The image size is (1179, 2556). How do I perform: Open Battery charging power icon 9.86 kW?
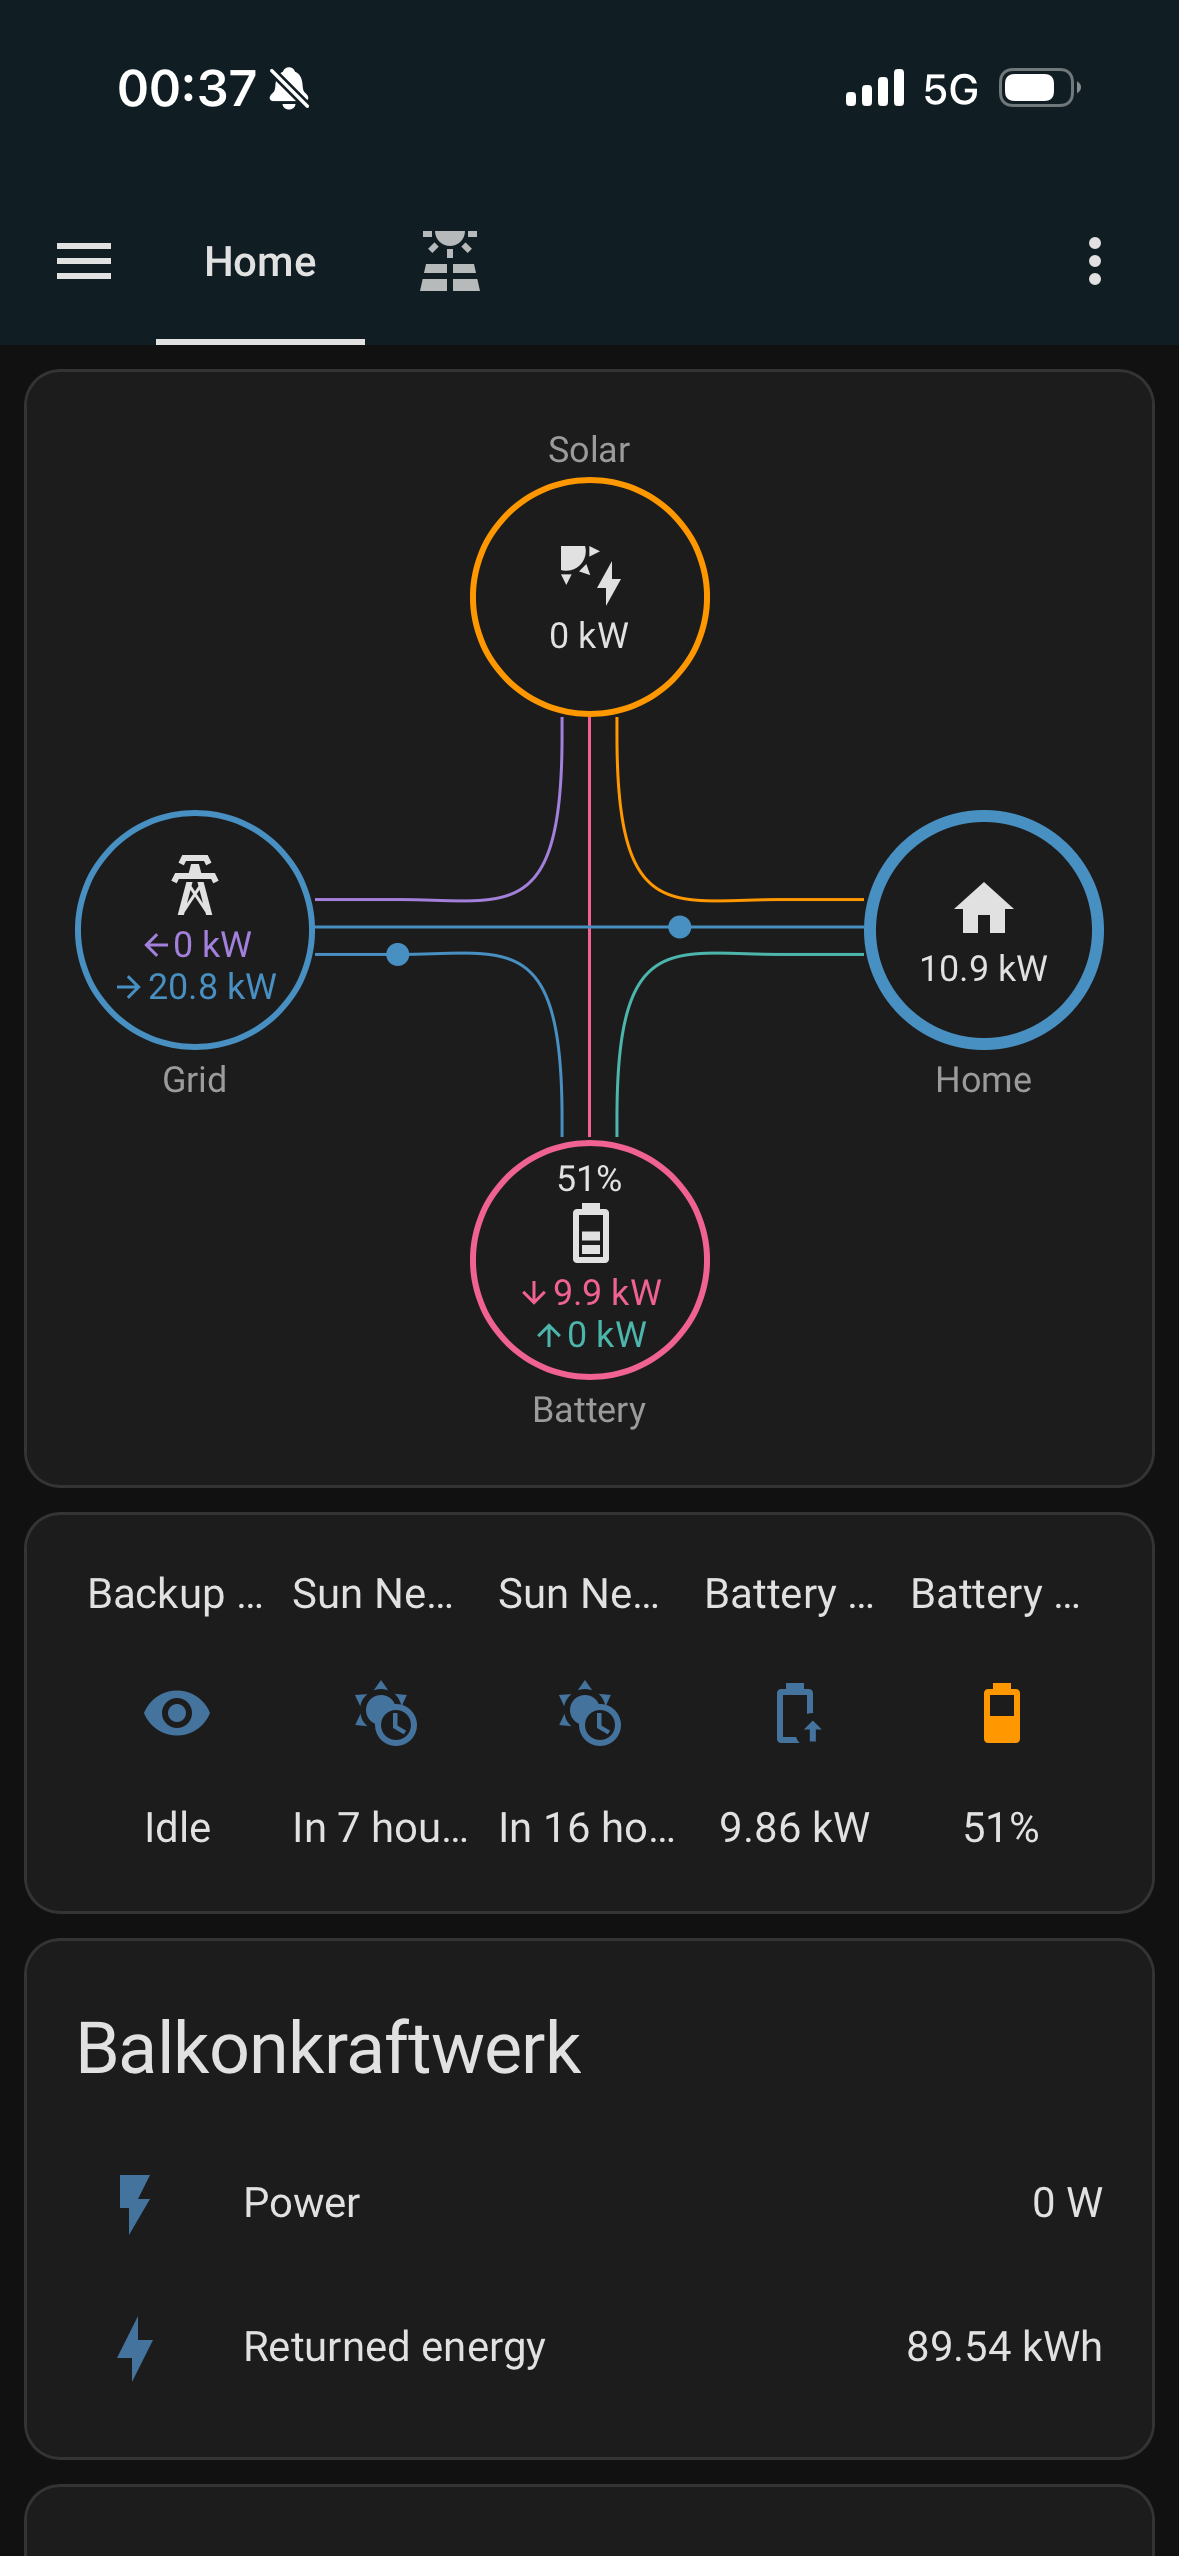796,1713
